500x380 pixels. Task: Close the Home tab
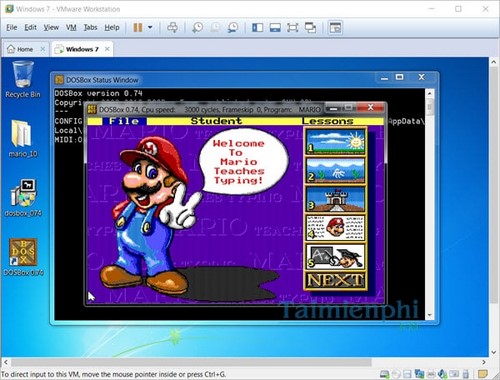click(x=43, y=49)
